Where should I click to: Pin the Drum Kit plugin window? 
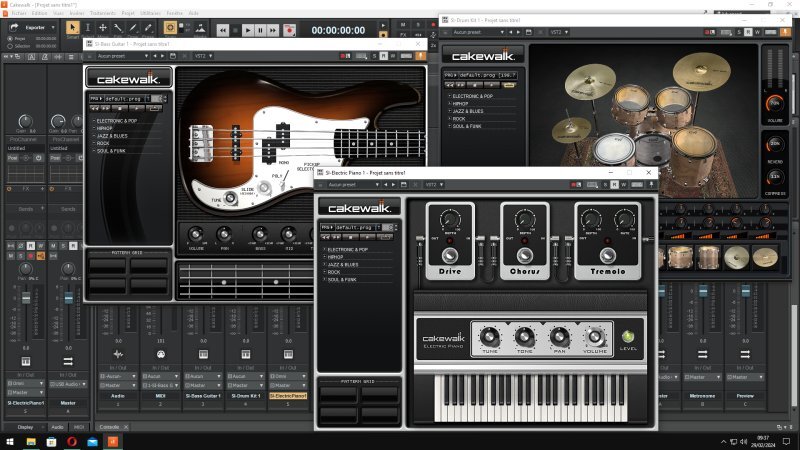pyautogui.click(x=786, y=32)
